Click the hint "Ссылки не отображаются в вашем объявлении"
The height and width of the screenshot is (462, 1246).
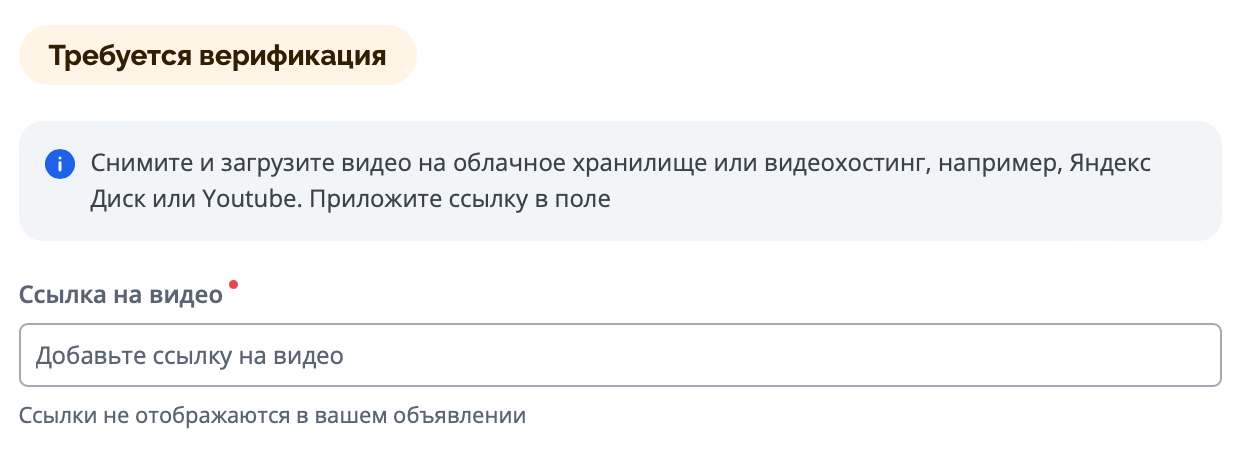coord(273,414)
